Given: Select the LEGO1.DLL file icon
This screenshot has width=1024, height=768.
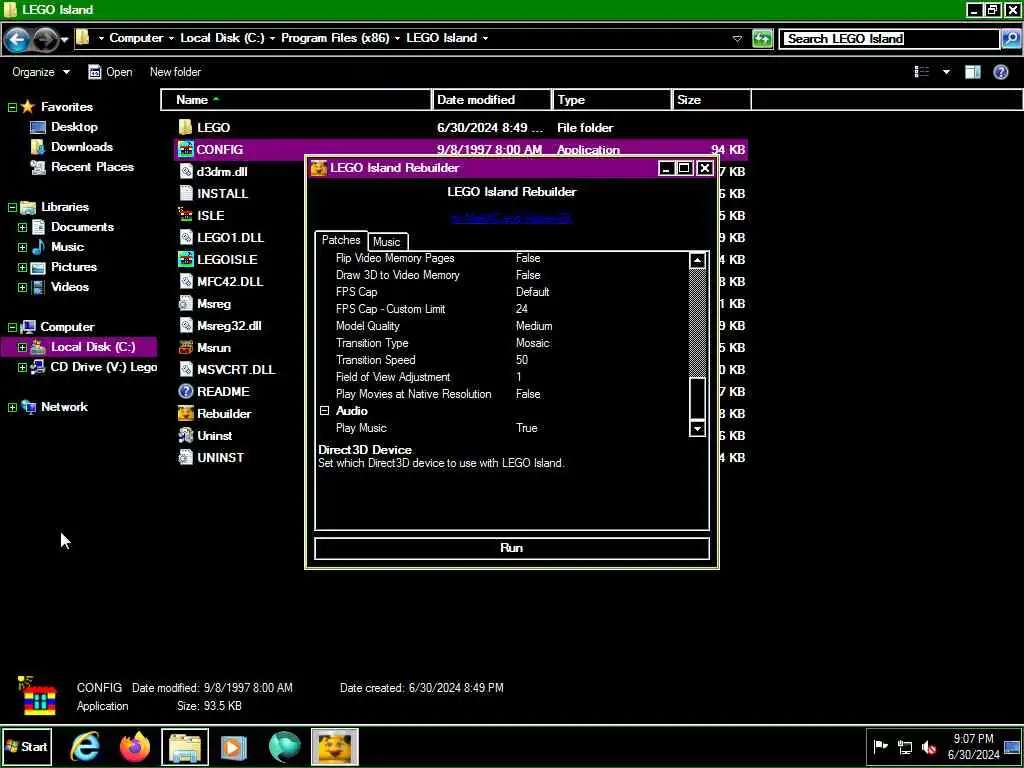Looking at the screenshot, I should coord(185,238).
